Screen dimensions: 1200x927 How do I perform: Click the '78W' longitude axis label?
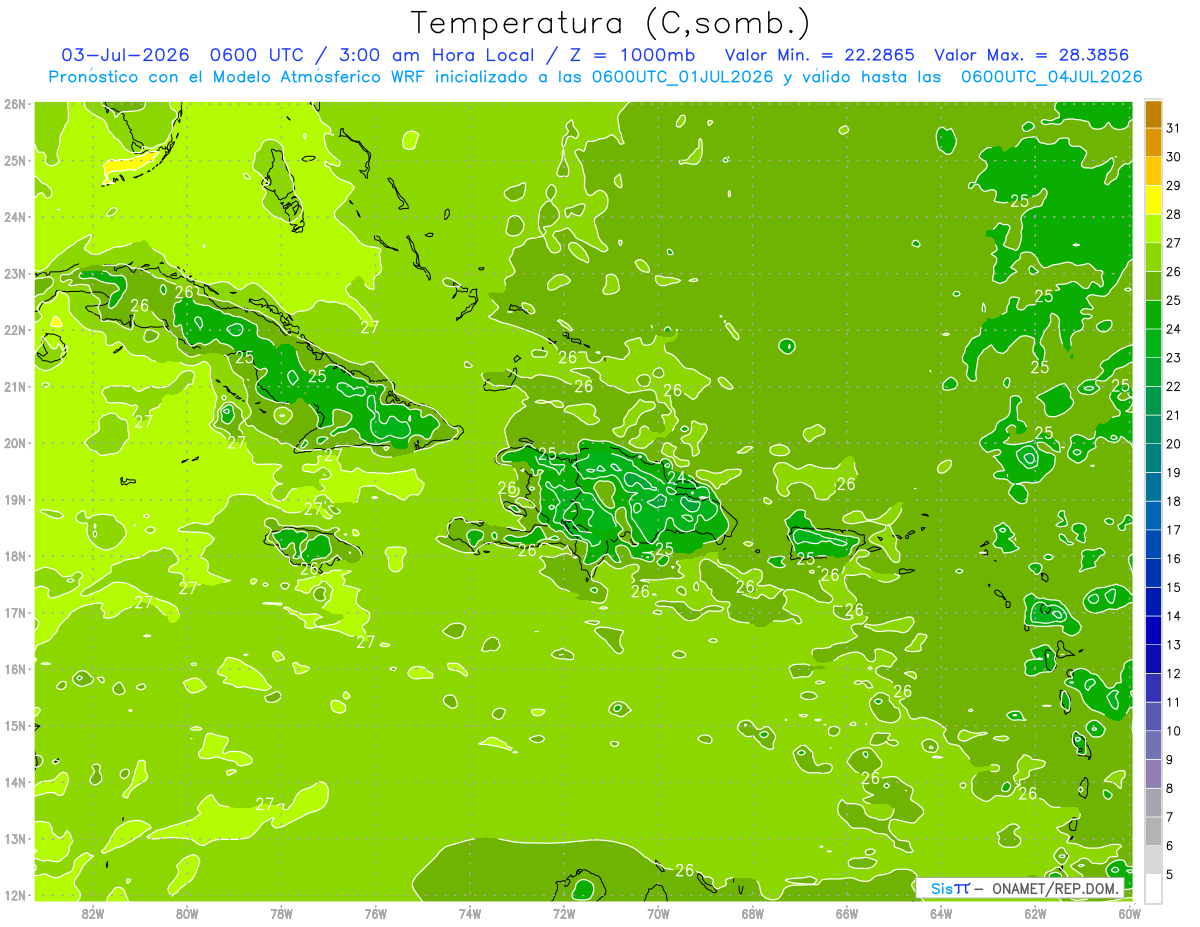click(281, 913)
